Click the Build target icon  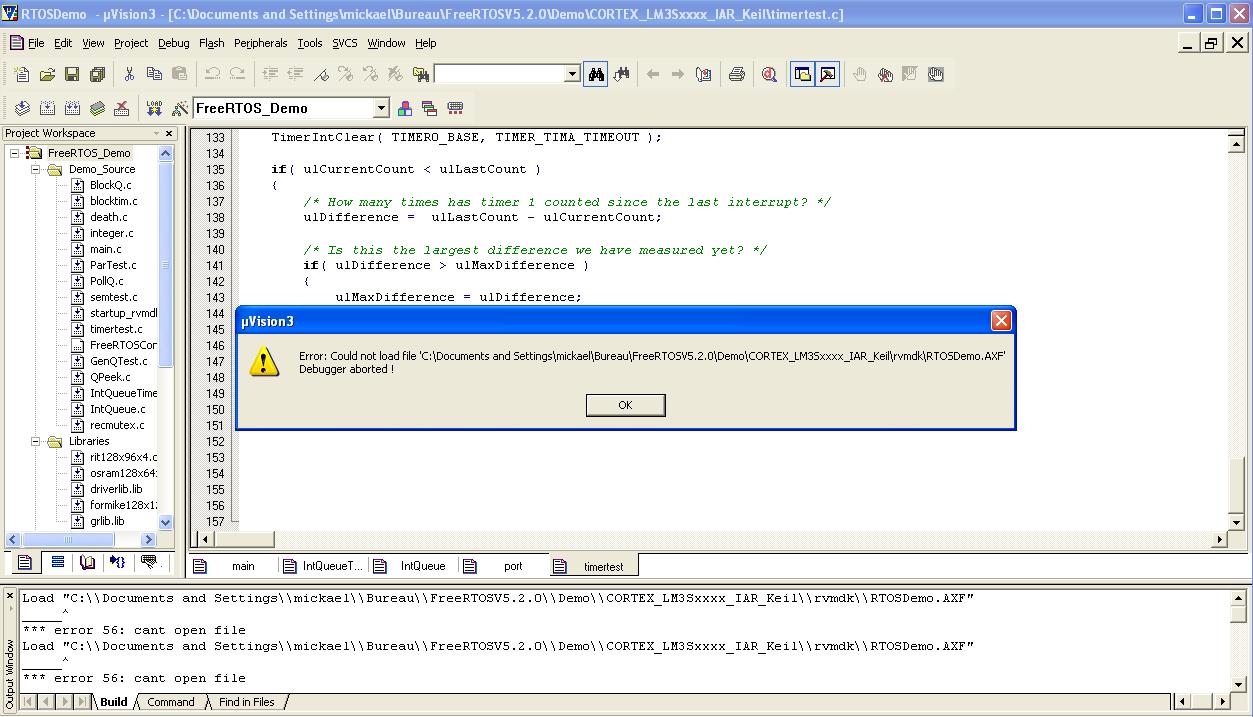coord(47,108)
